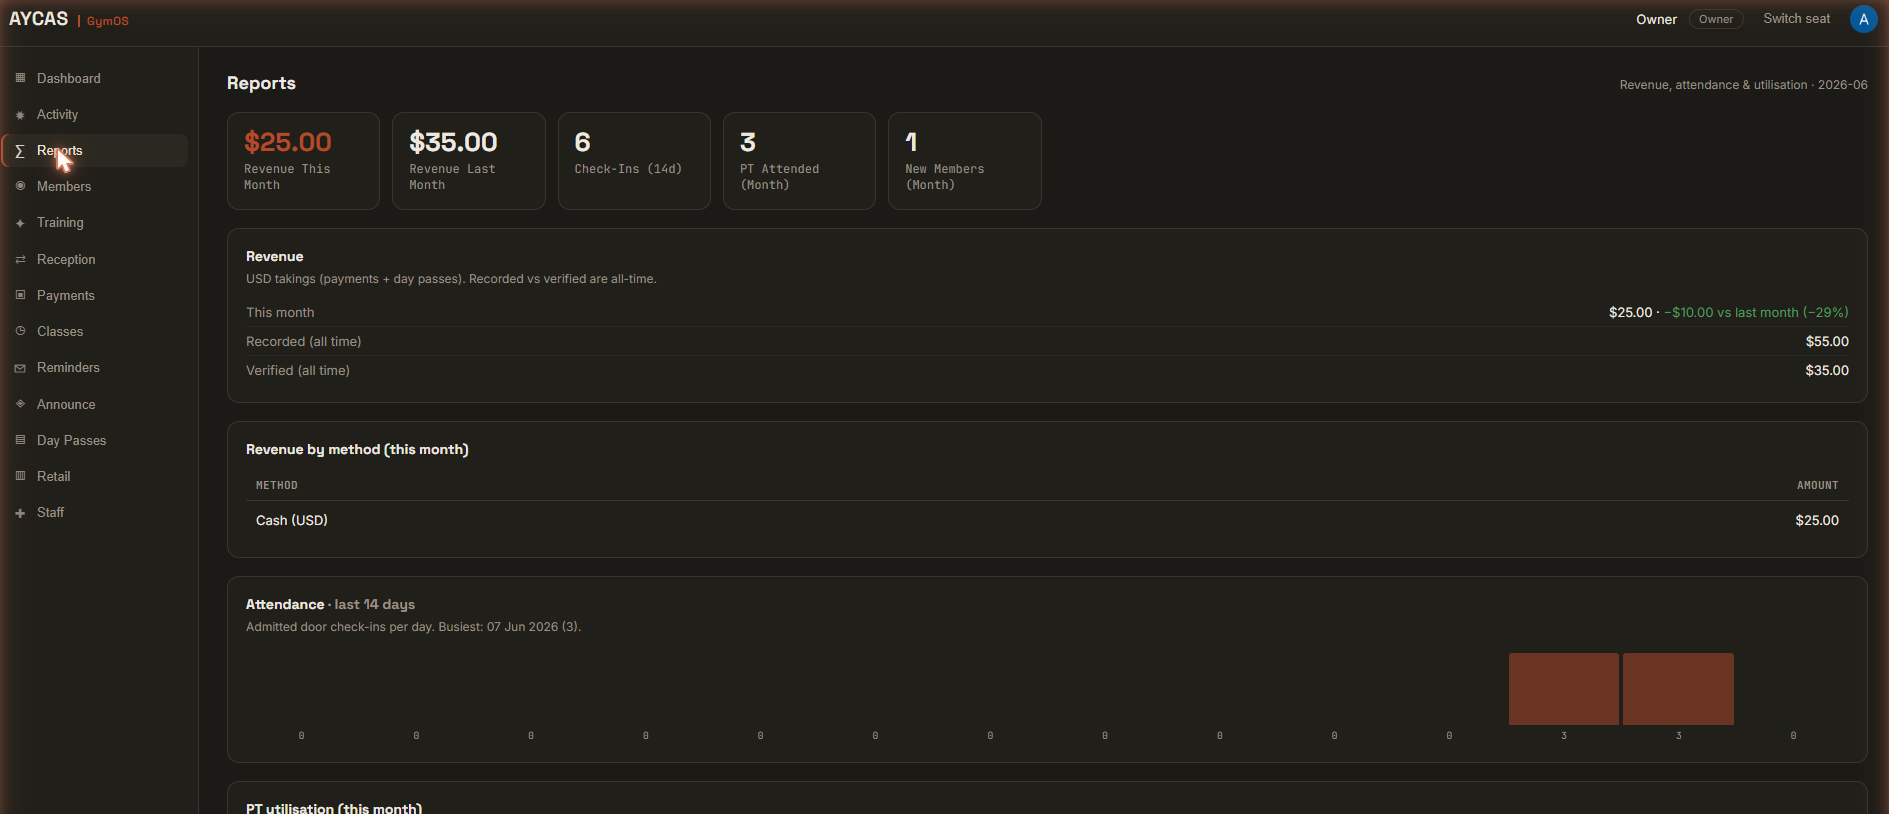Click the Retail sidebar icon

(20, 476)
